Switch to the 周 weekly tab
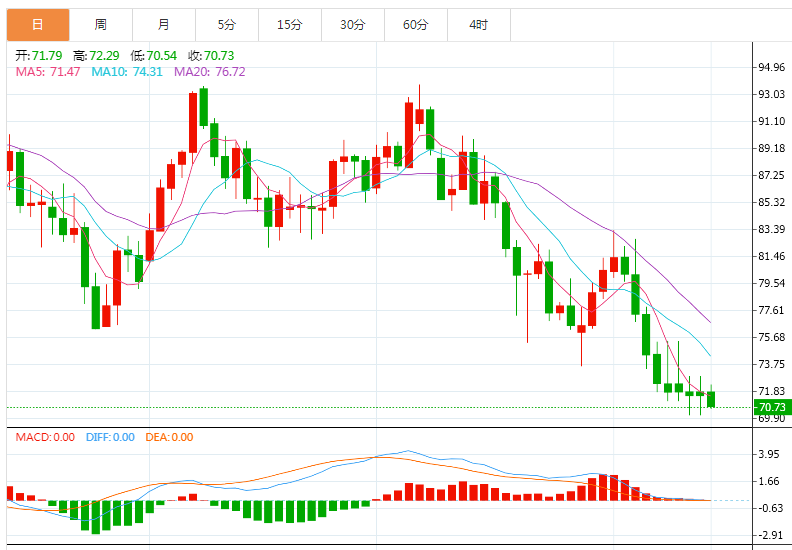This screenshot has width=792, height=550. coord(101,25)
